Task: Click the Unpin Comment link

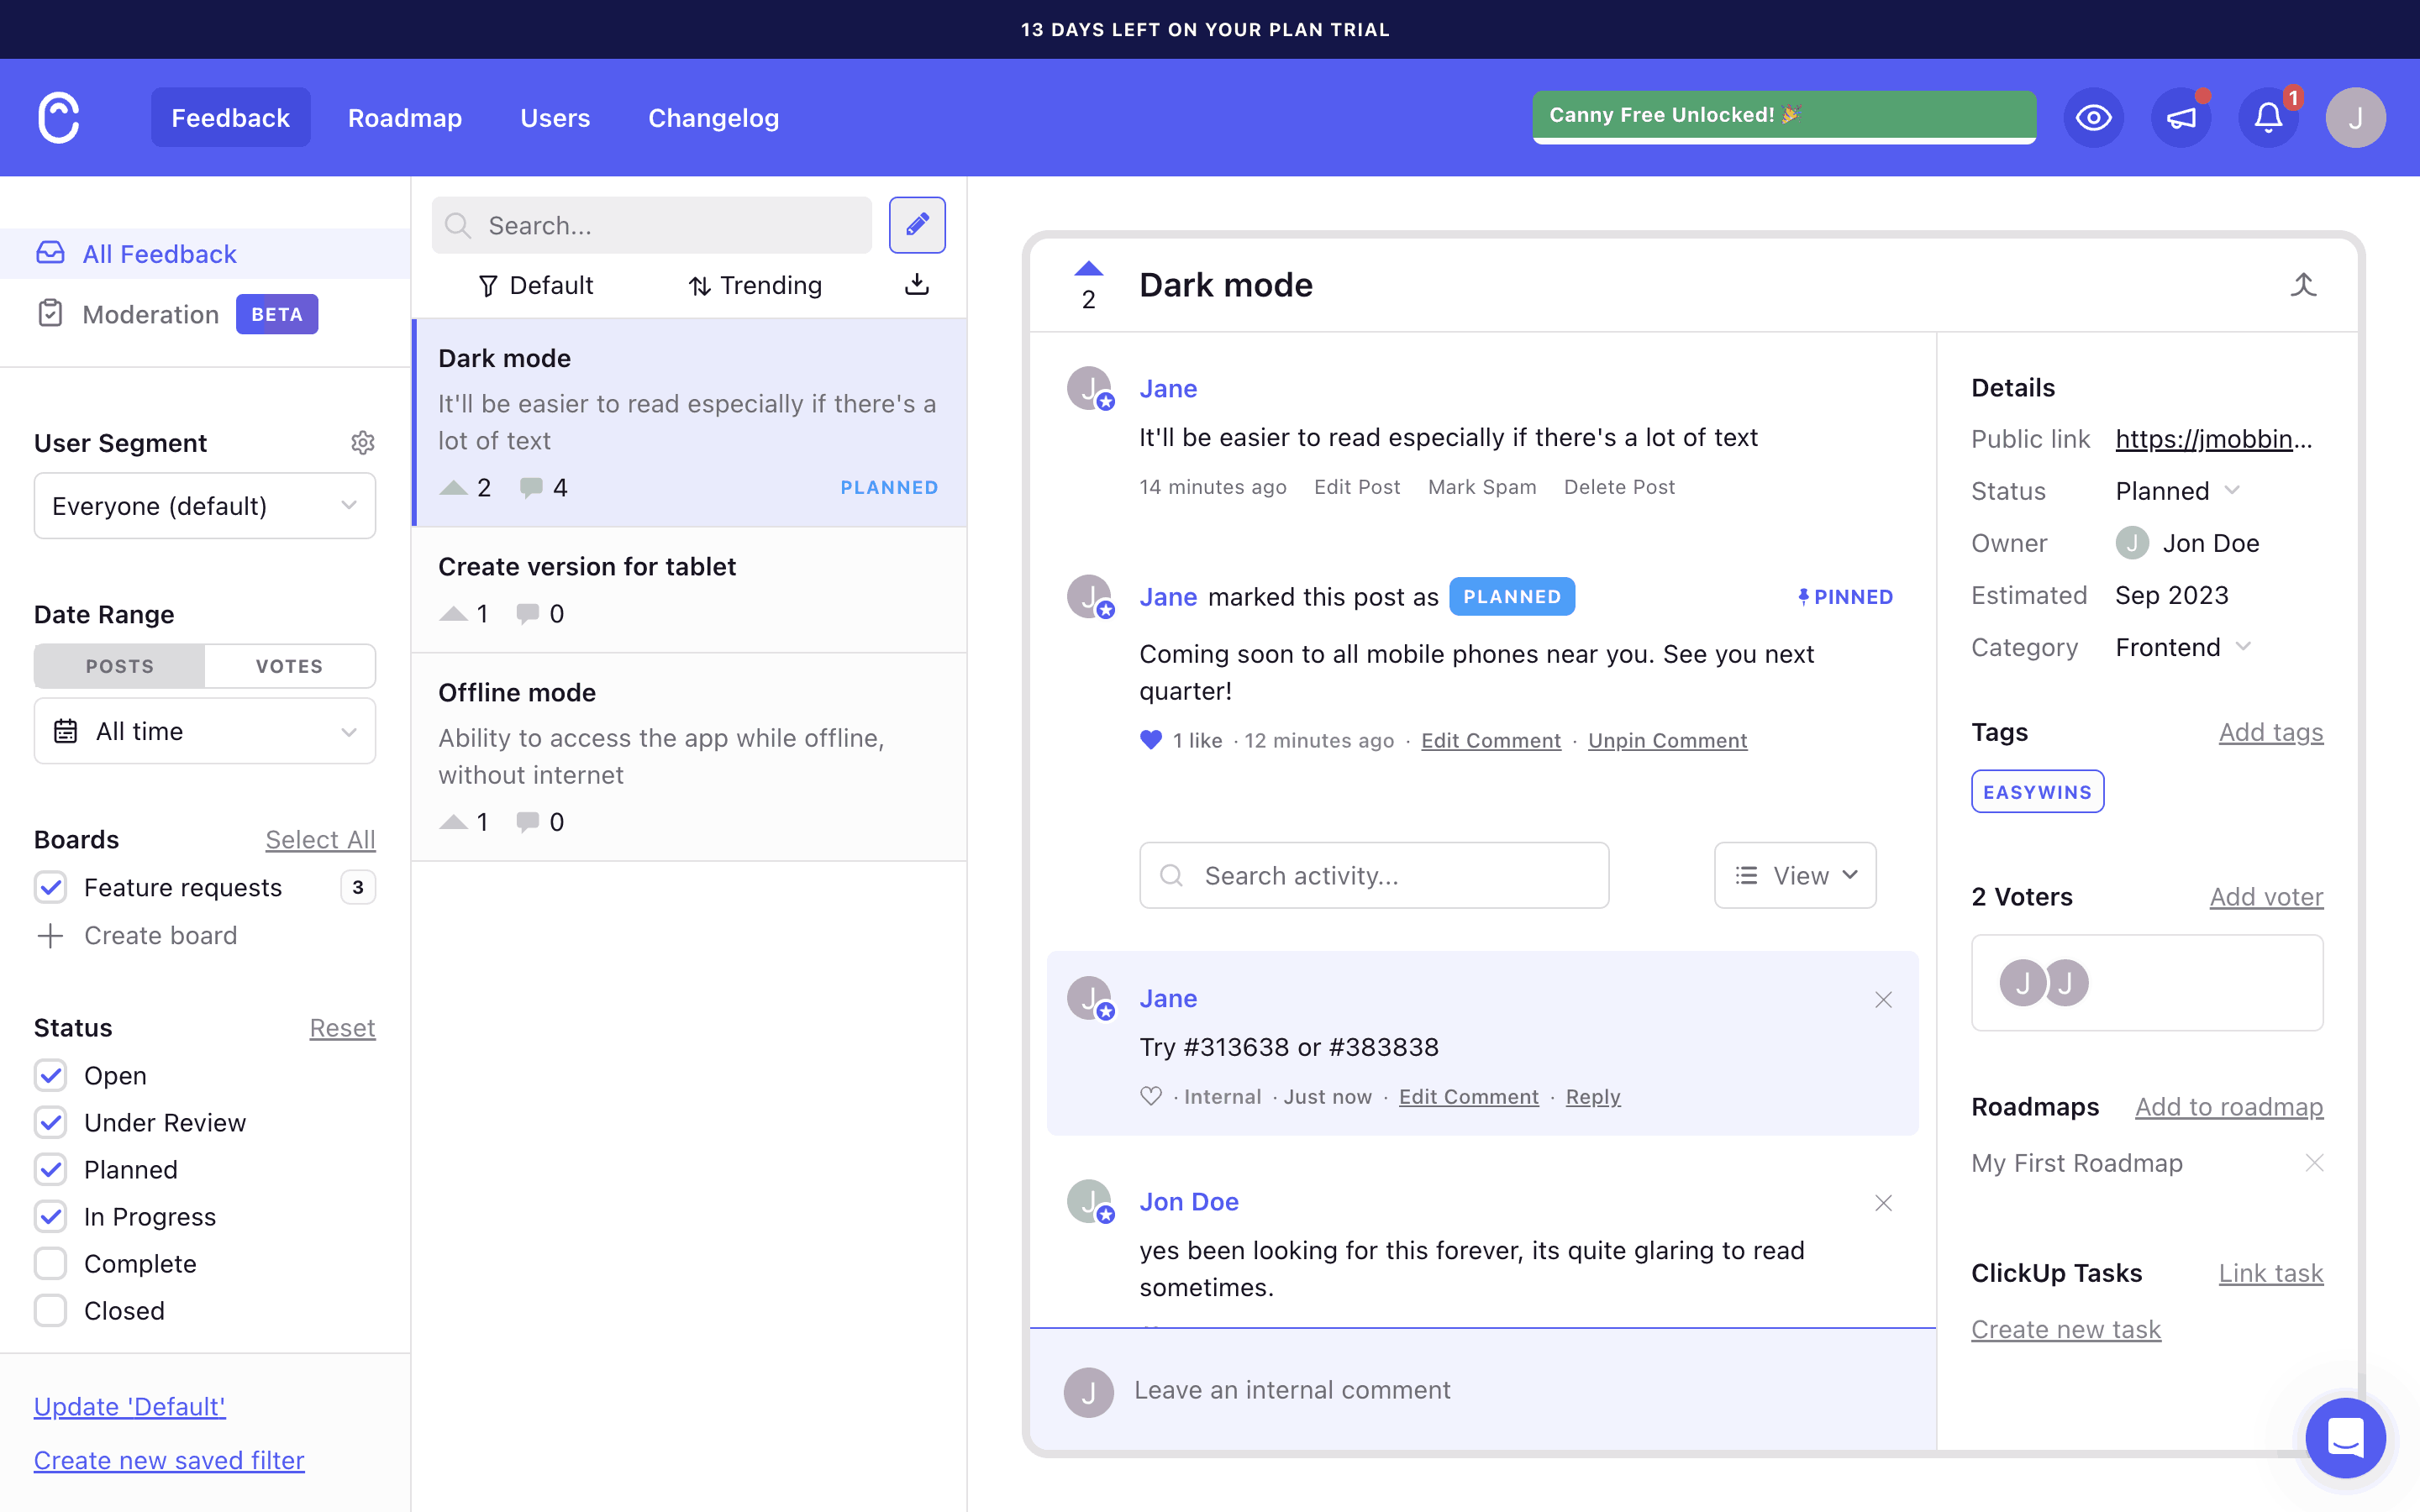Action: 1667,740
